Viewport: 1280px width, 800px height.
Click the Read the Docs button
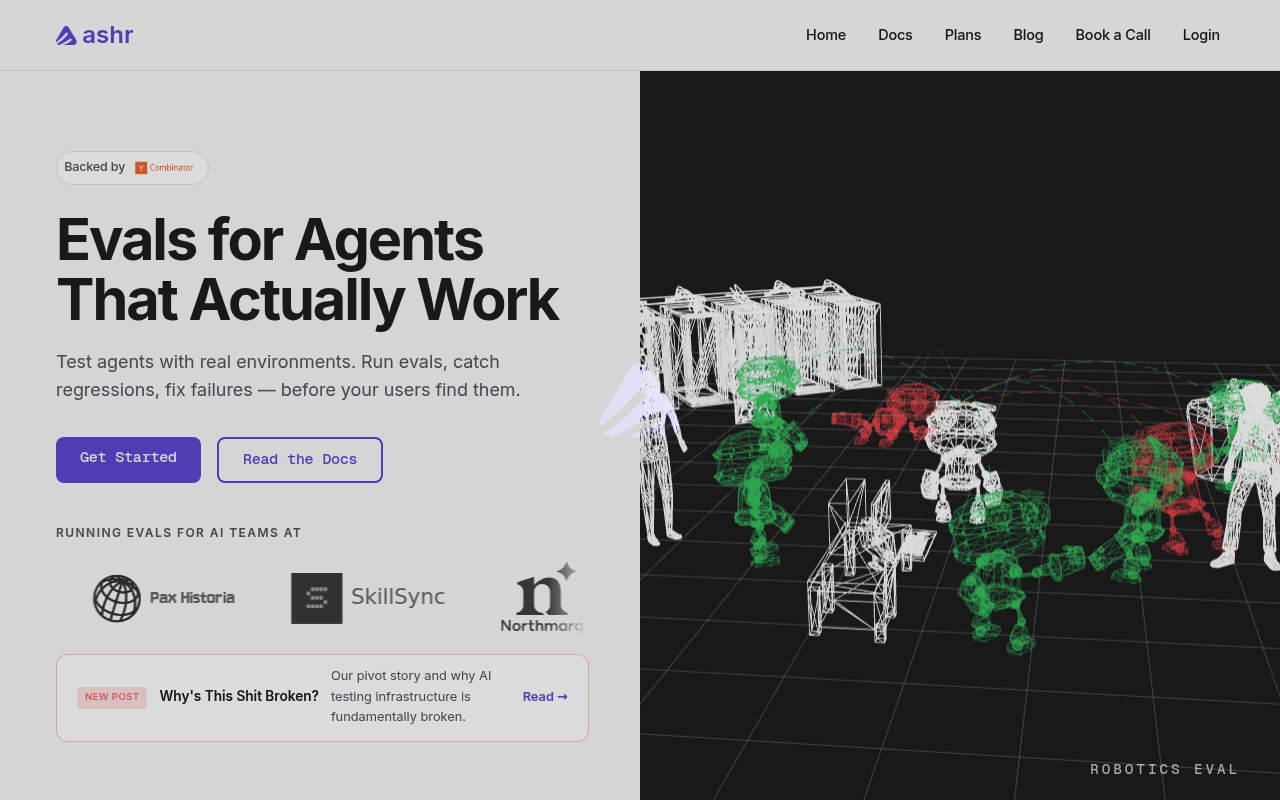click(300, 460)
